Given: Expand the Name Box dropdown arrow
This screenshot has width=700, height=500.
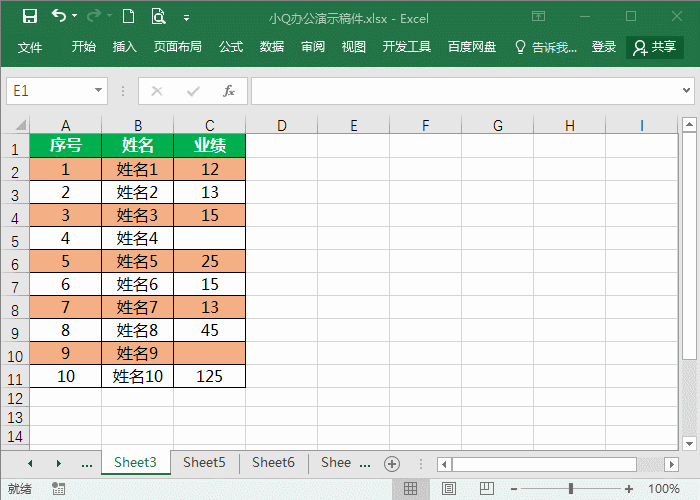Looking at the screenshot, I should point(99,91).
